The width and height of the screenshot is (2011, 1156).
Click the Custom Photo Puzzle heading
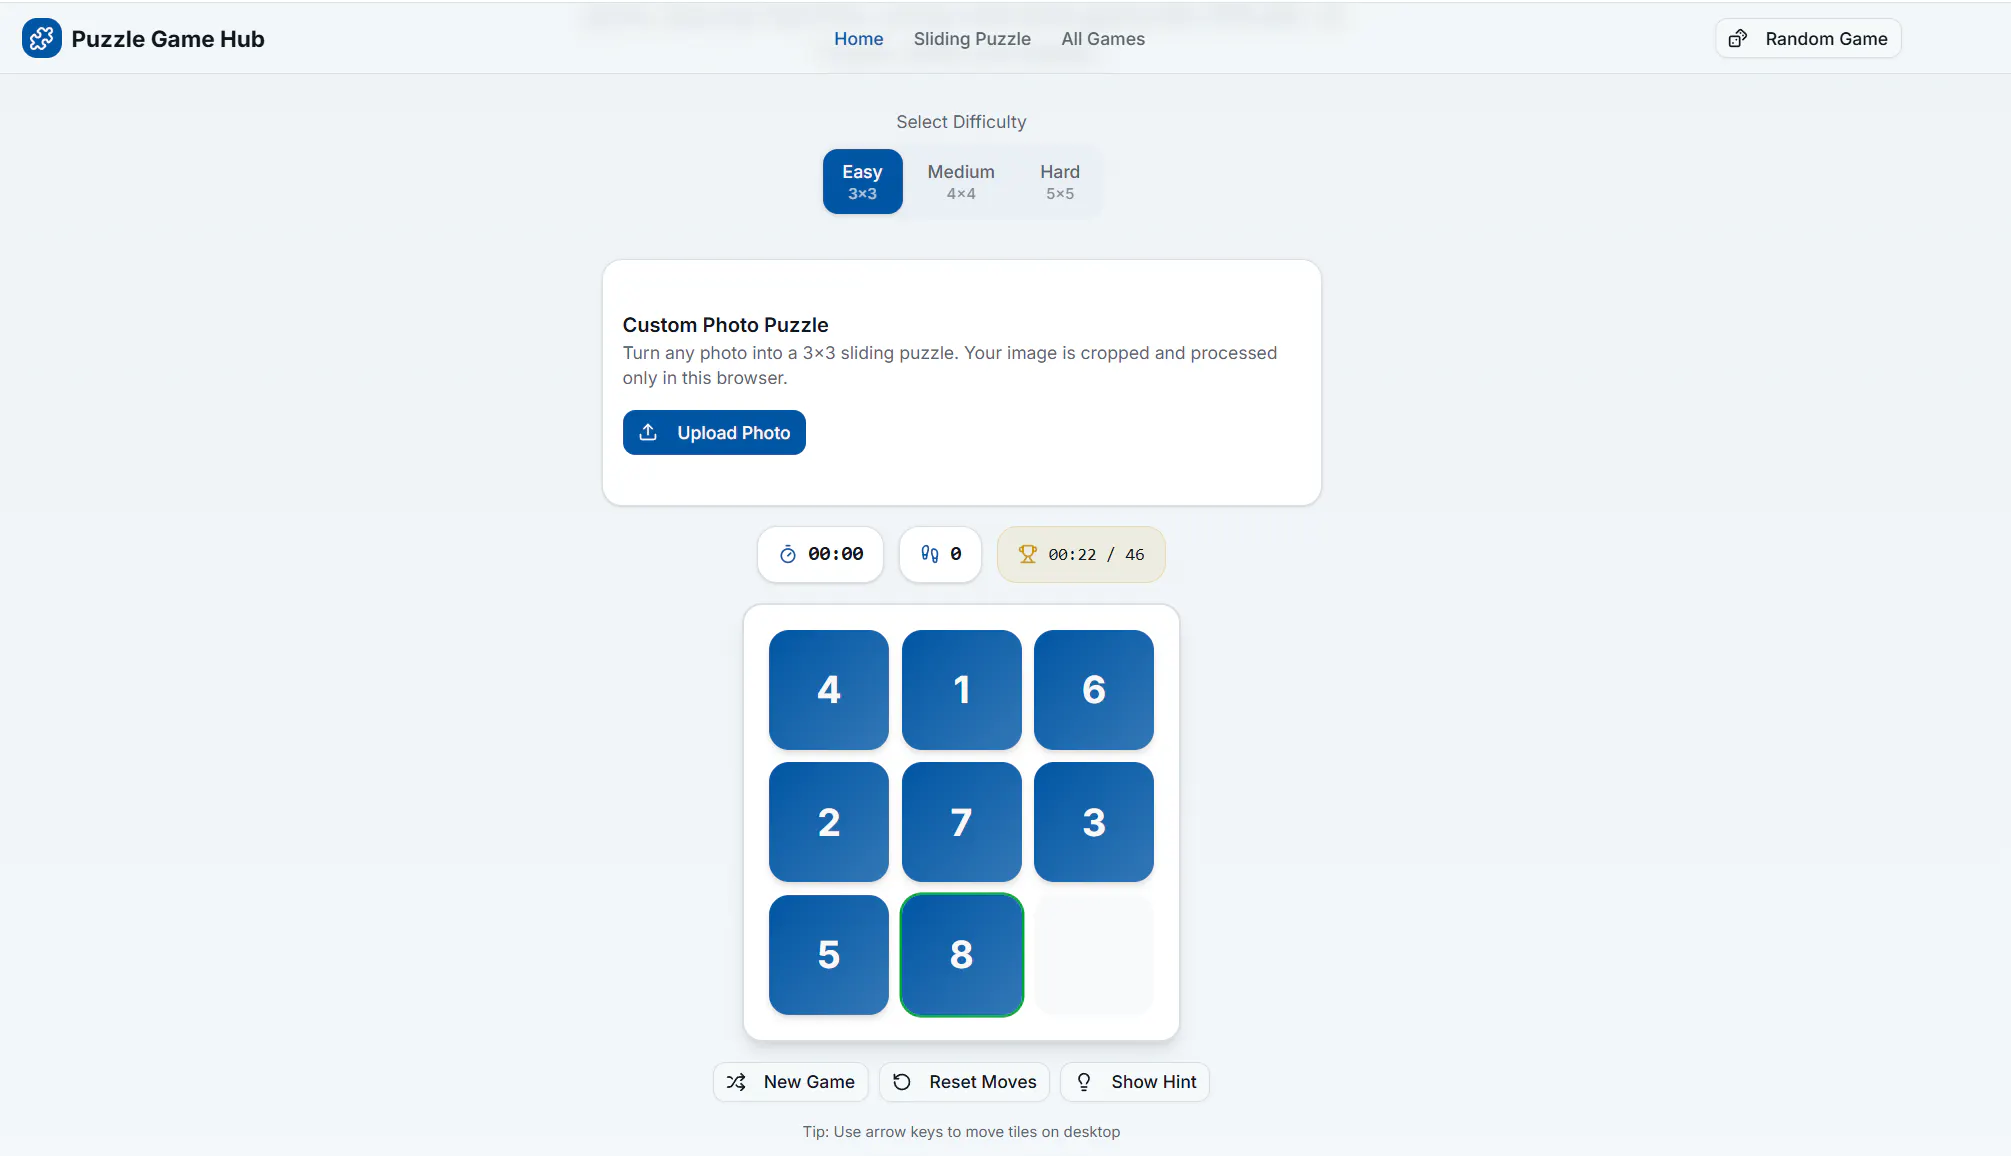pos(725,325)
